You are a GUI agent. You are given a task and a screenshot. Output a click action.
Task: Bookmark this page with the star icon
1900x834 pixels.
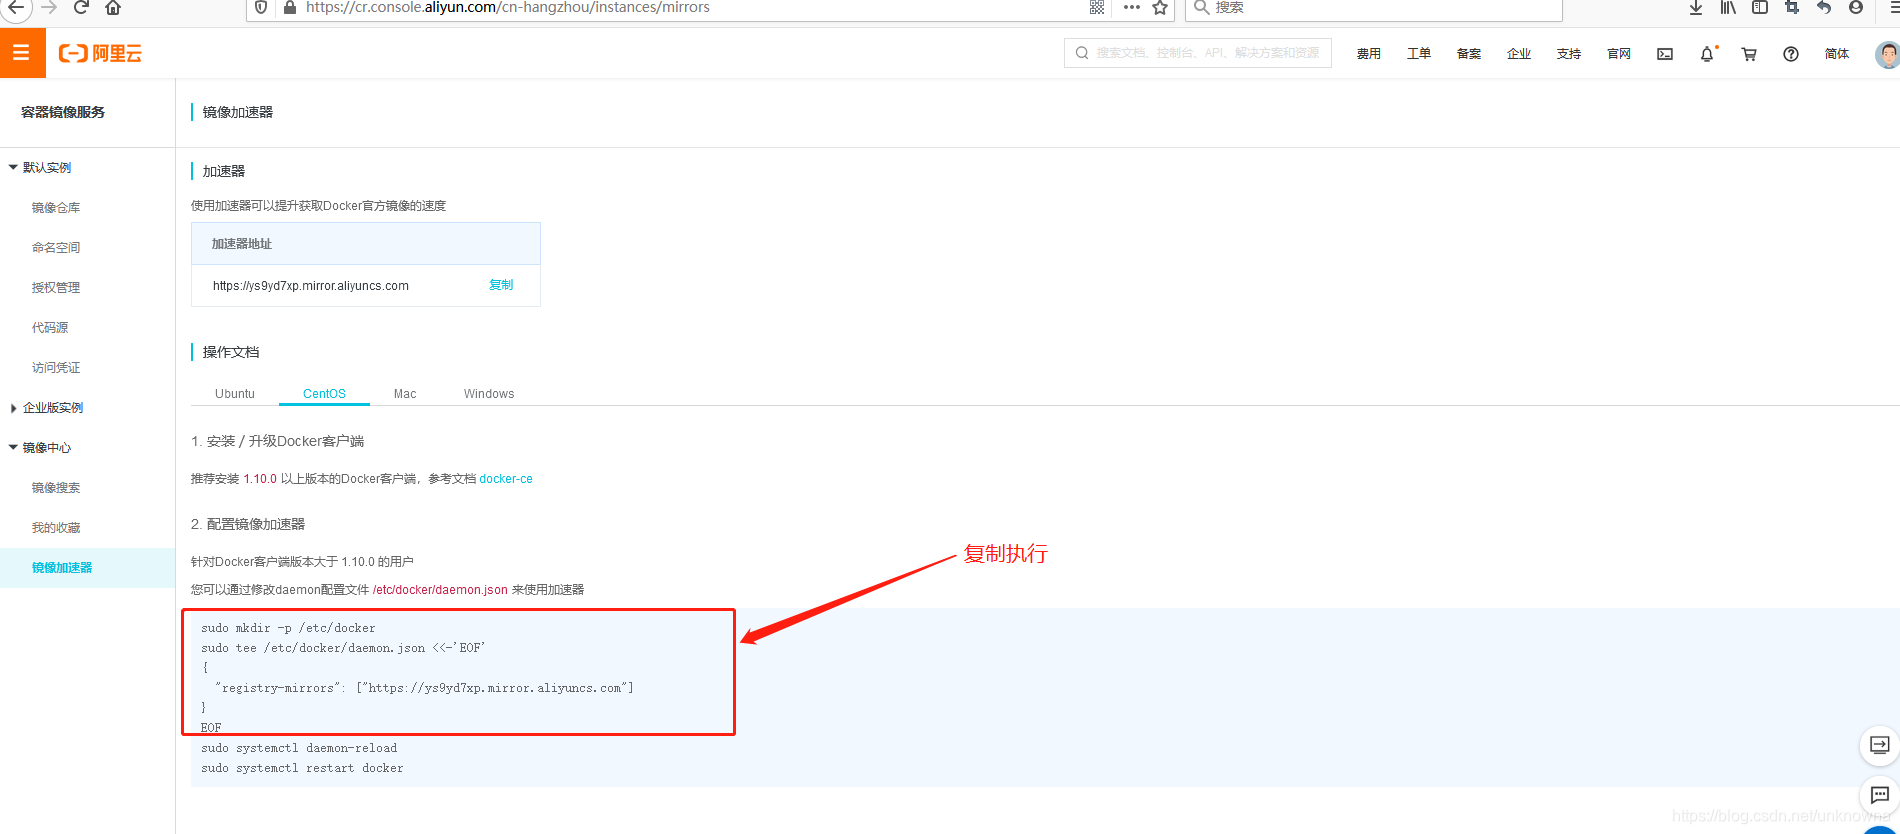coord(1160,8)
